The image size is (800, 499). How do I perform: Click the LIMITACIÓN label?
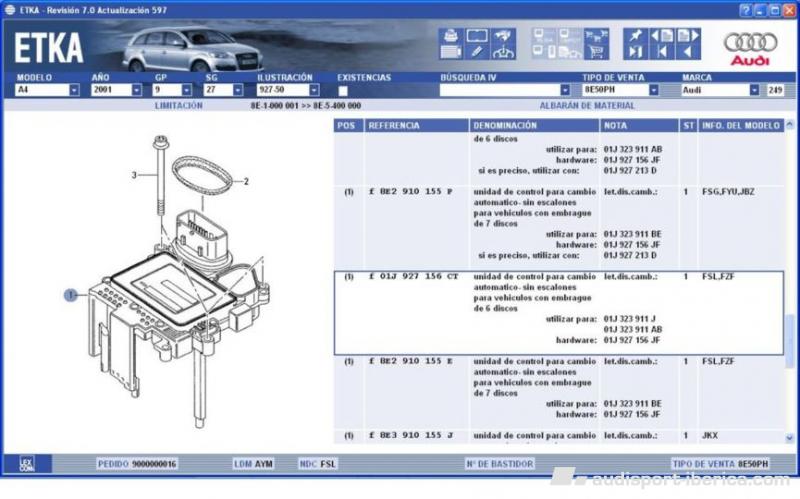coord(179,106)
